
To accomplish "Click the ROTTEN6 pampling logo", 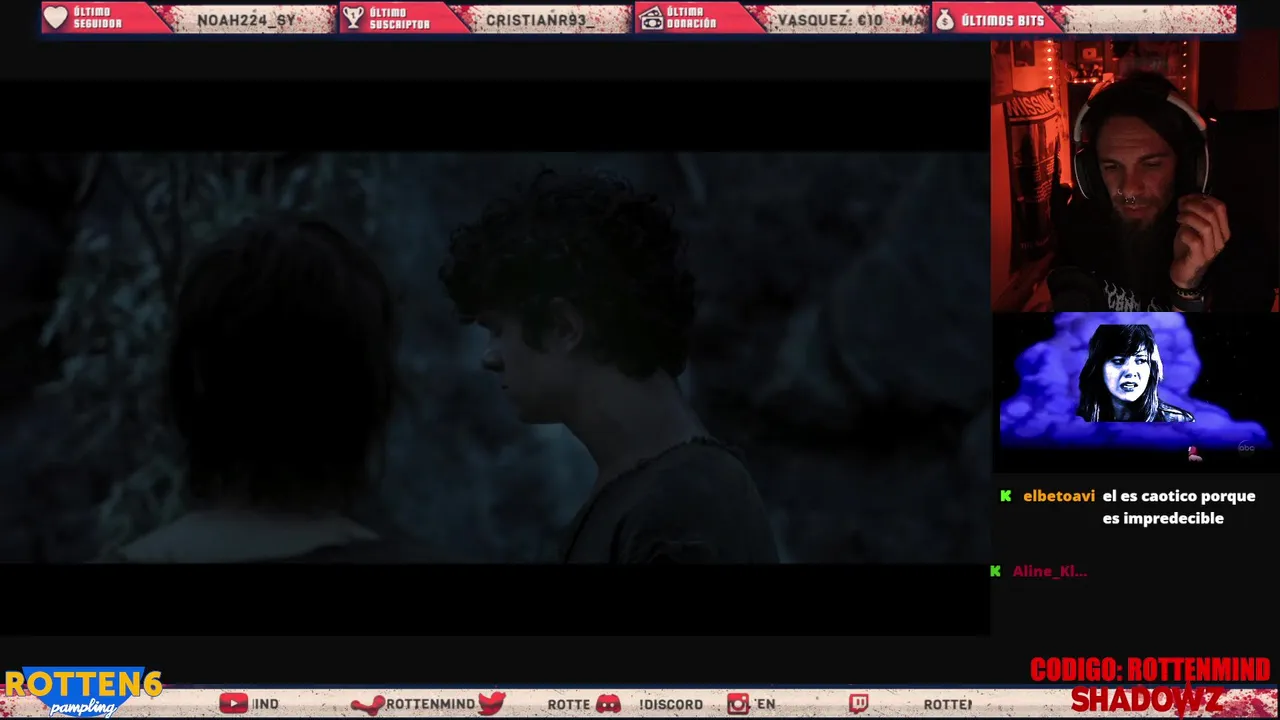I will tap(82, 692).
